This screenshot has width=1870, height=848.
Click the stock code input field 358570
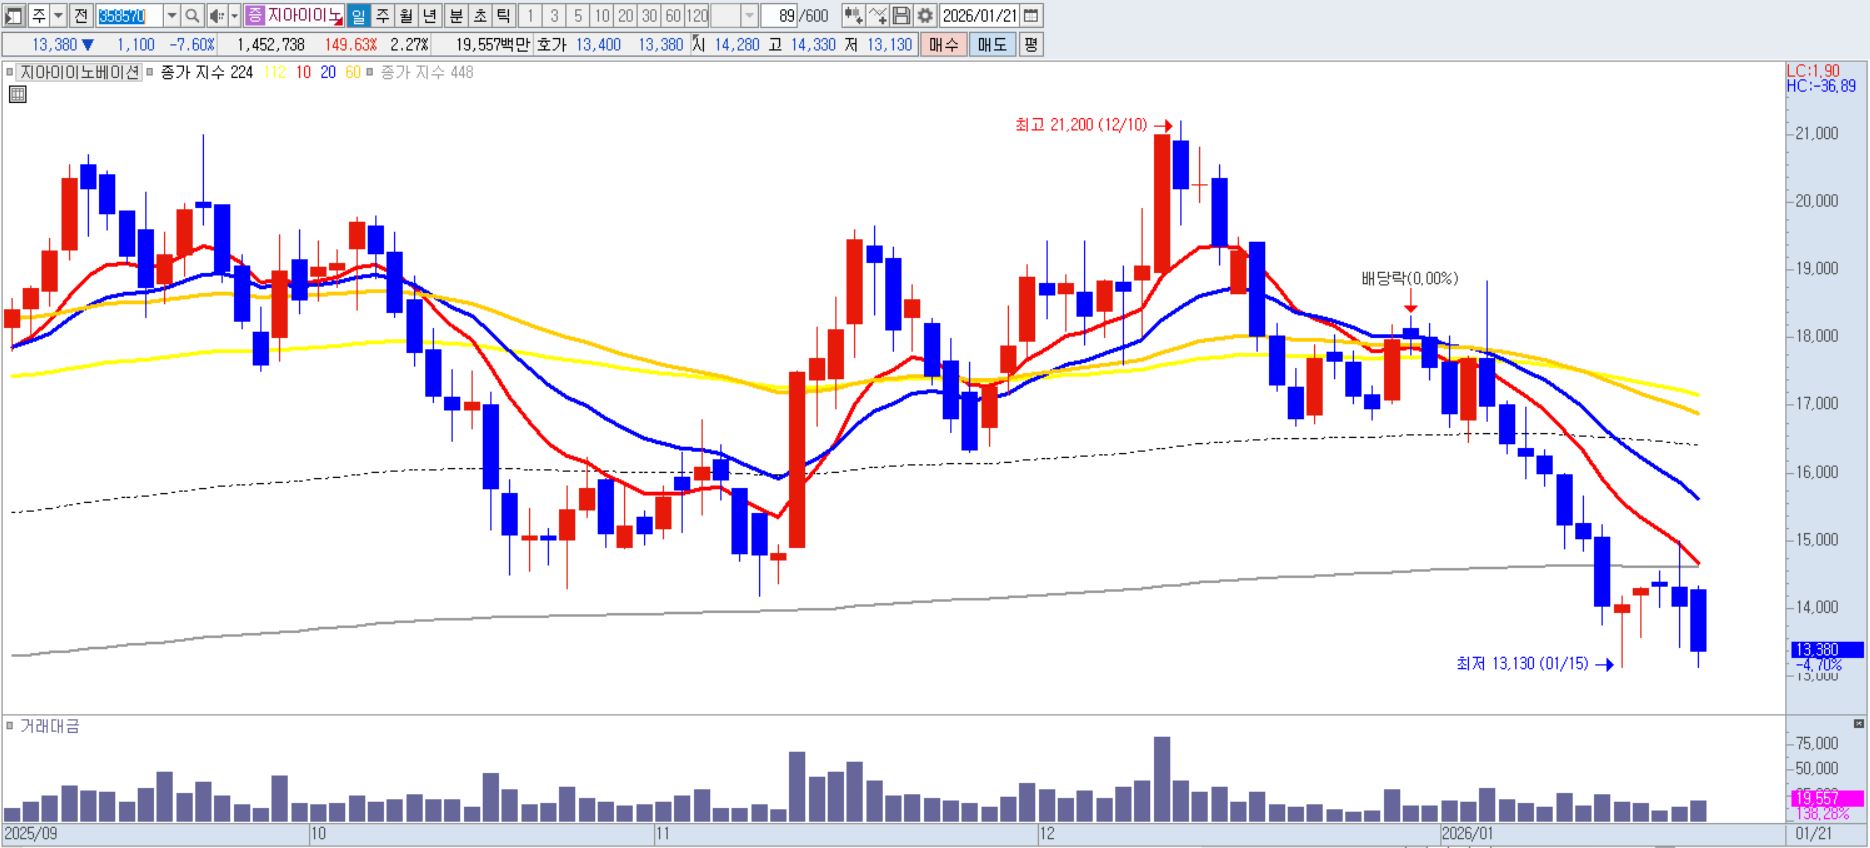129,16
